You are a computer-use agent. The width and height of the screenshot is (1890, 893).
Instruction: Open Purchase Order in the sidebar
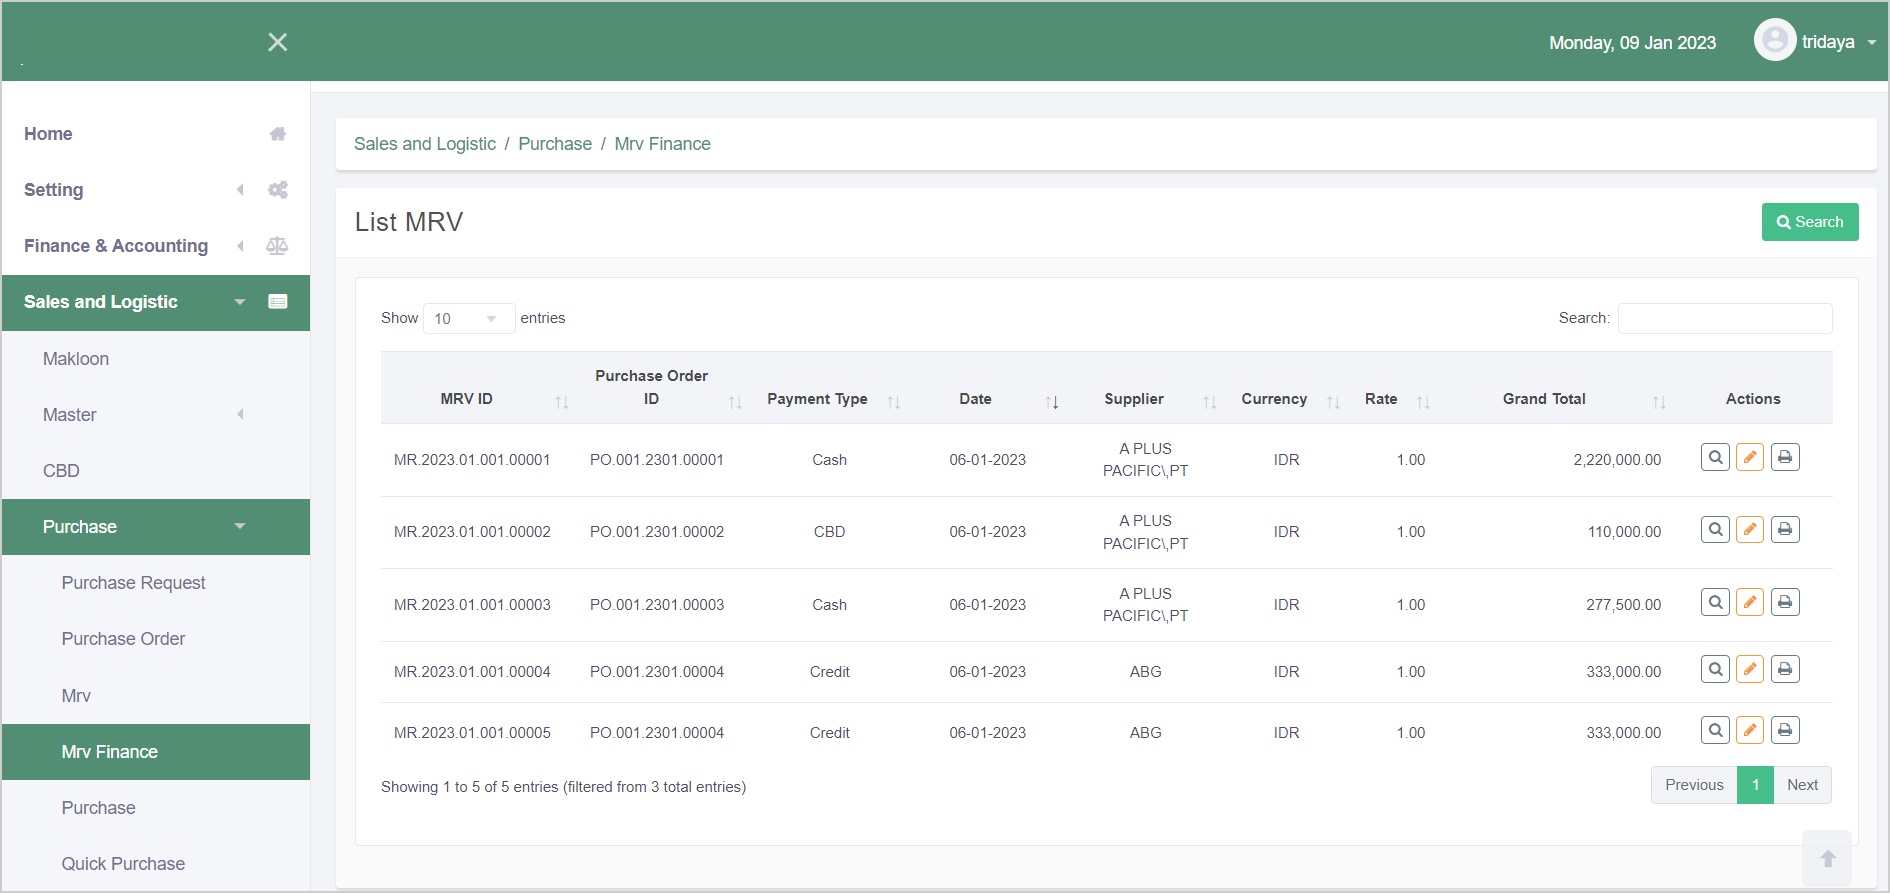(x=123, y=639)
